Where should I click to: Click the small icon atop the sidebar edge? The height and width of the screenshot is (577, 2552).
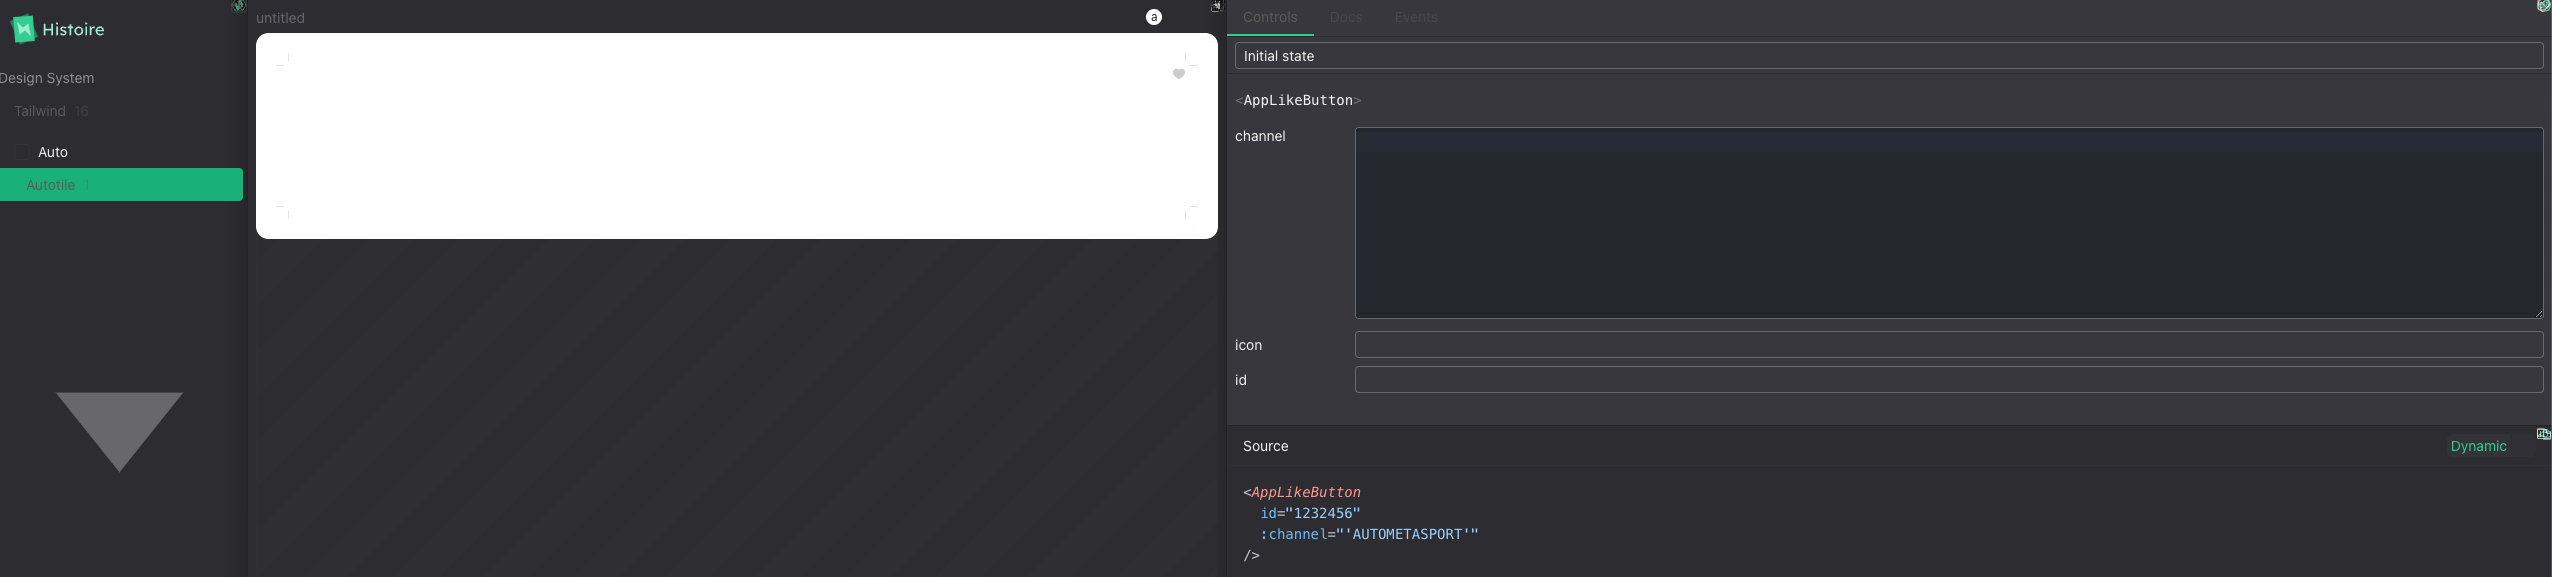[x=238, y=6]
